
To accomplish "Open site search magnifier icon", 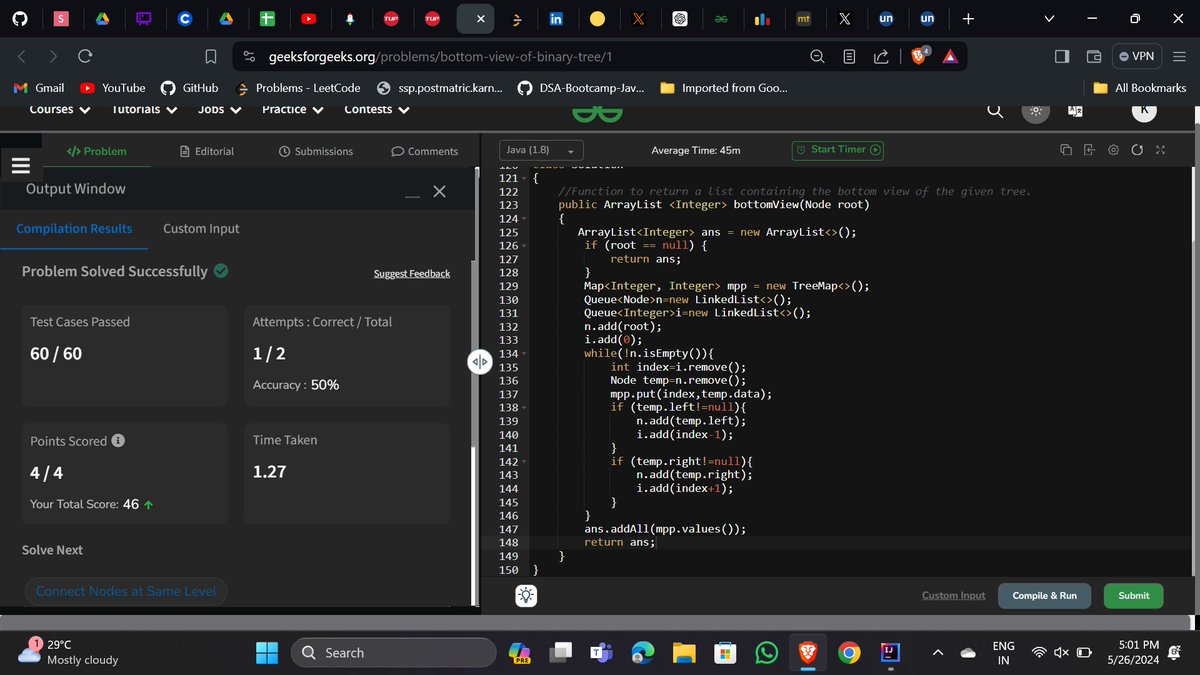I will [x=995, y=111].
